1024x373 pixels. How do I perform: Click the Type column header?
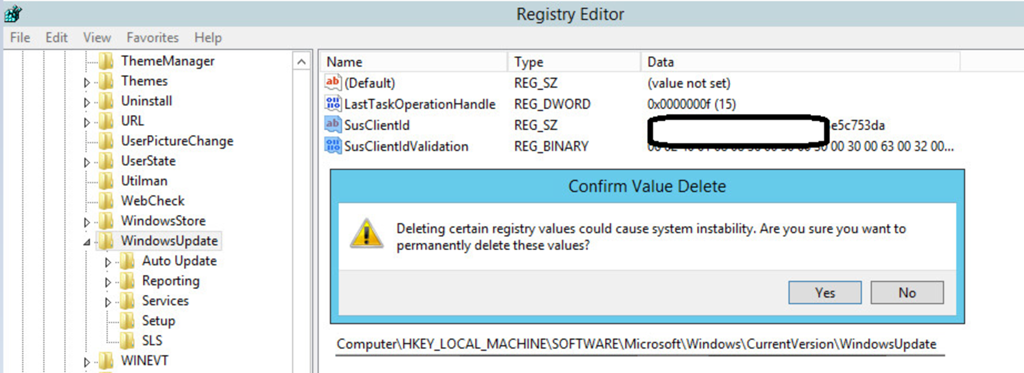click(x=575, y=62)
